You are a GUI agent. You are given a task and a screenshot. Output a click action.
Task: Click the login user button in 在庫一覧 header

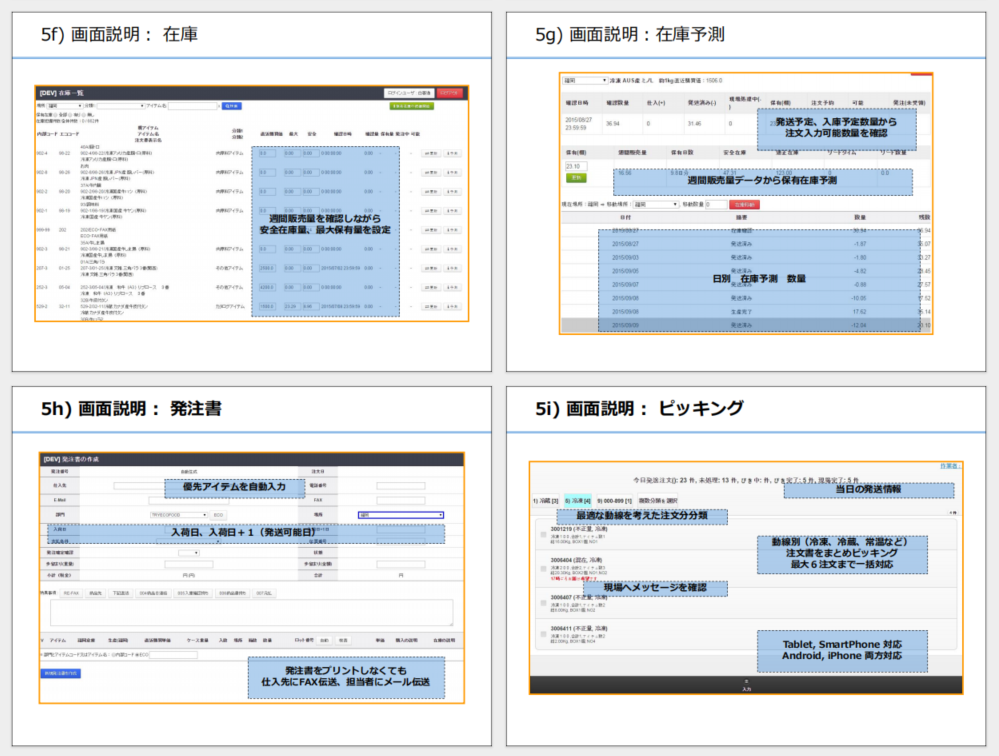click(x=409, y=93)
